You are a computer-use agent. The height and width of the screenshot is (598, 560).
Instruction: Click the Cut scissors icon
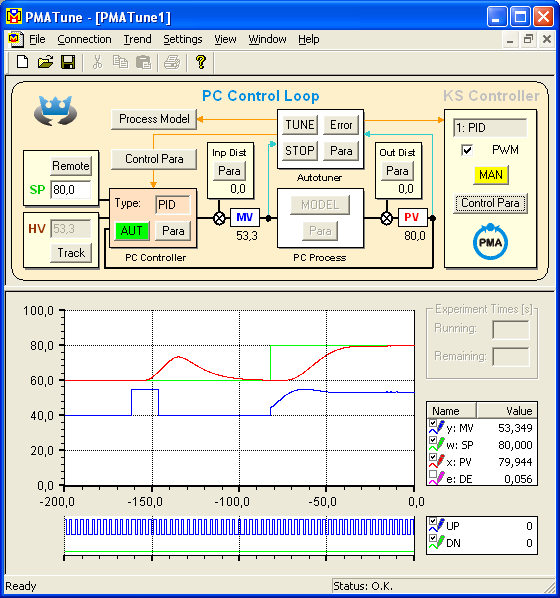tap(98, 62)
